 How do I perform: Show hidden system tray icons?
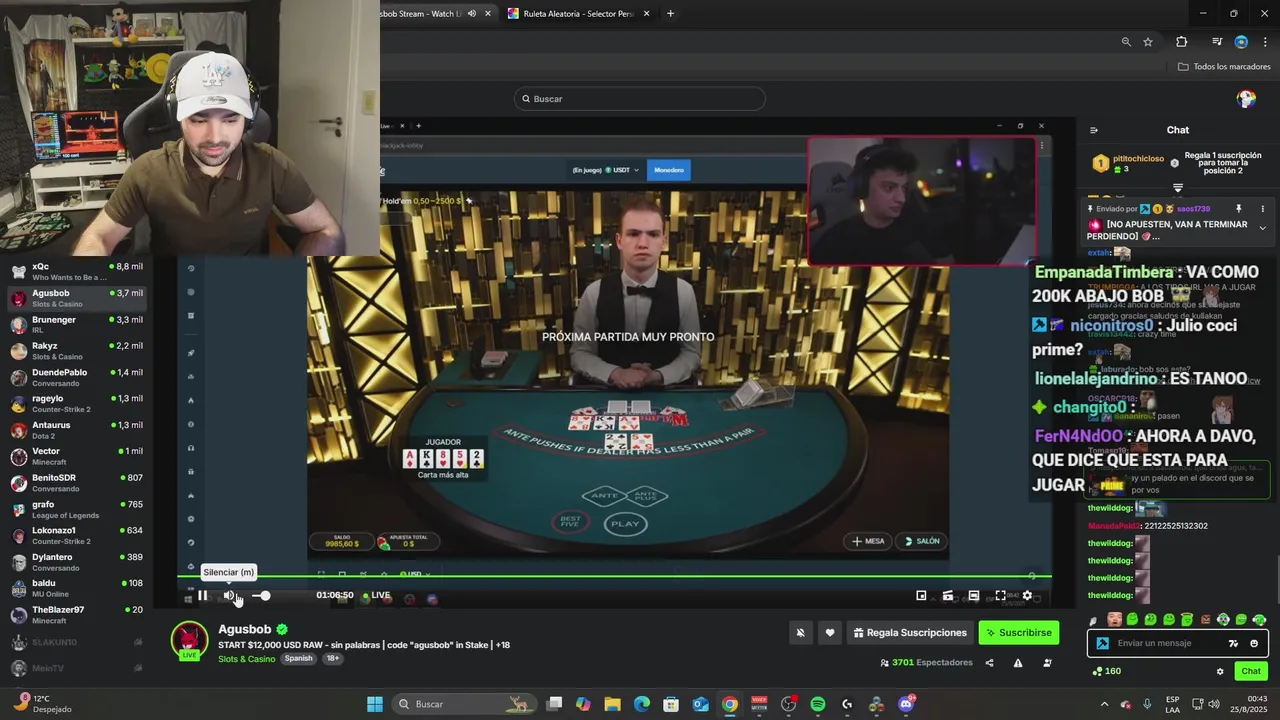click(1104, 704)
